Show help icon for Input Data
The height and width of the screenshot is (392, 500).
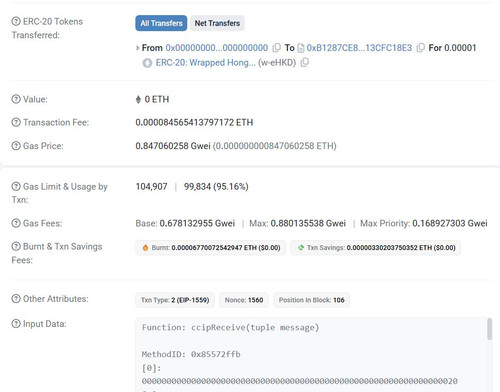[x=16, y=324]
